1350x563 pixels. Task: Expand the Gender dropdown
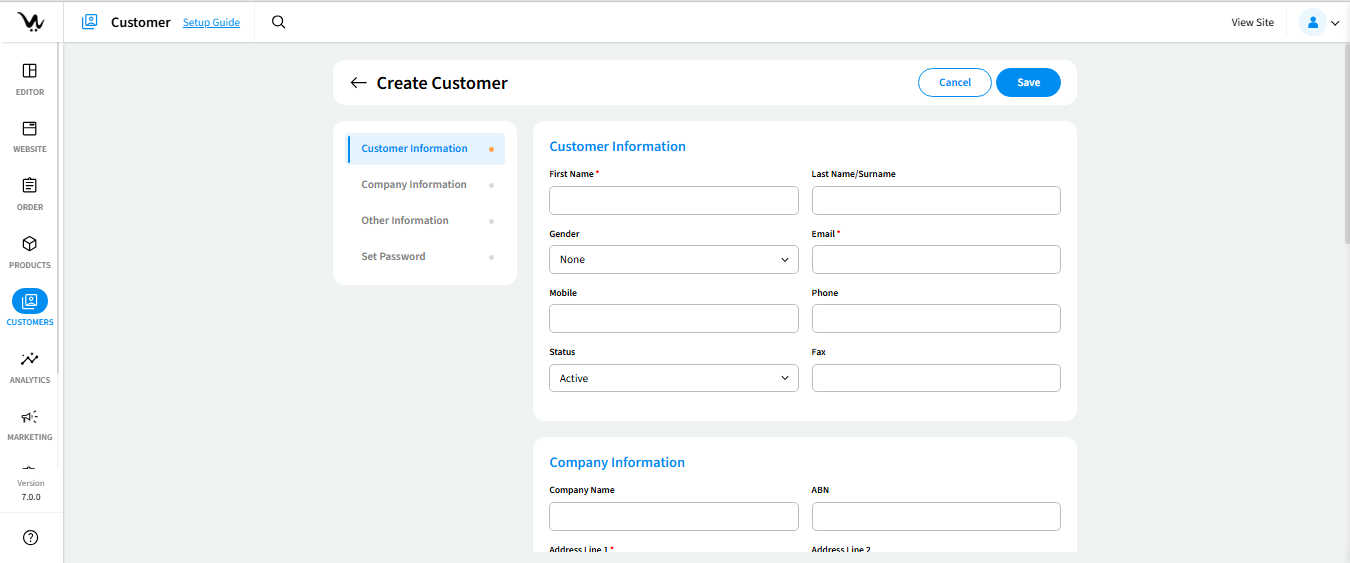click(673, 260)
